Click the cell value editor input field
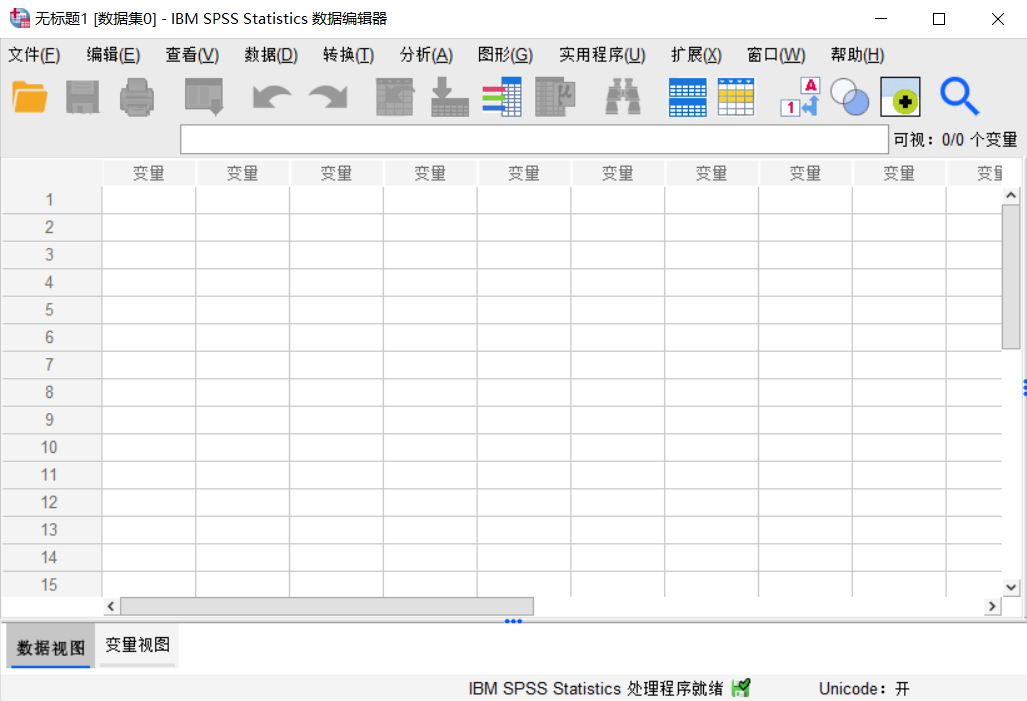Screen dimensions: 1027x701 pos(534,140)
